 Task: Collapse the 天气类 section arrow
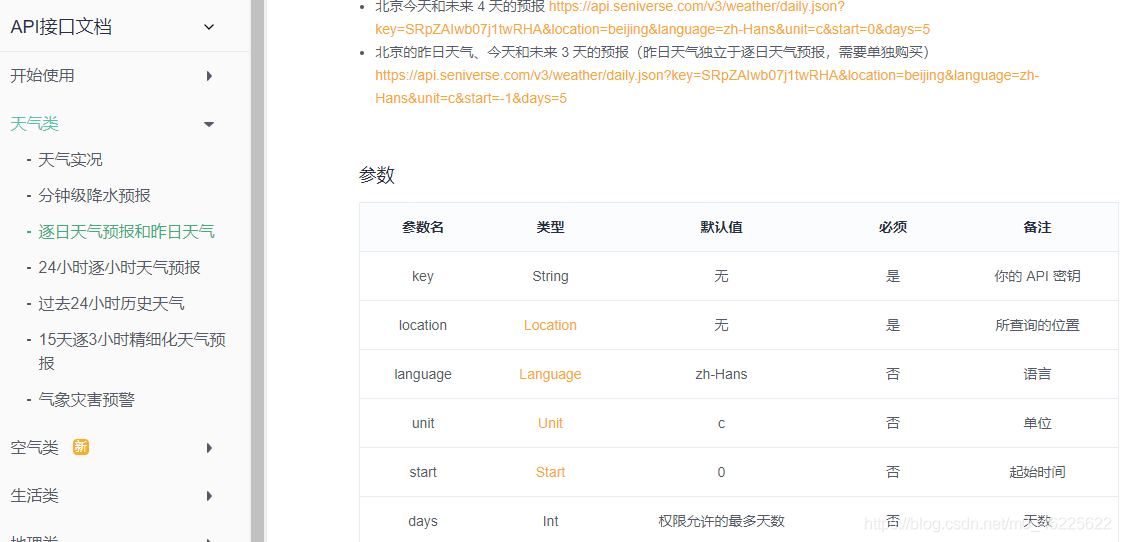pos(209,124)
